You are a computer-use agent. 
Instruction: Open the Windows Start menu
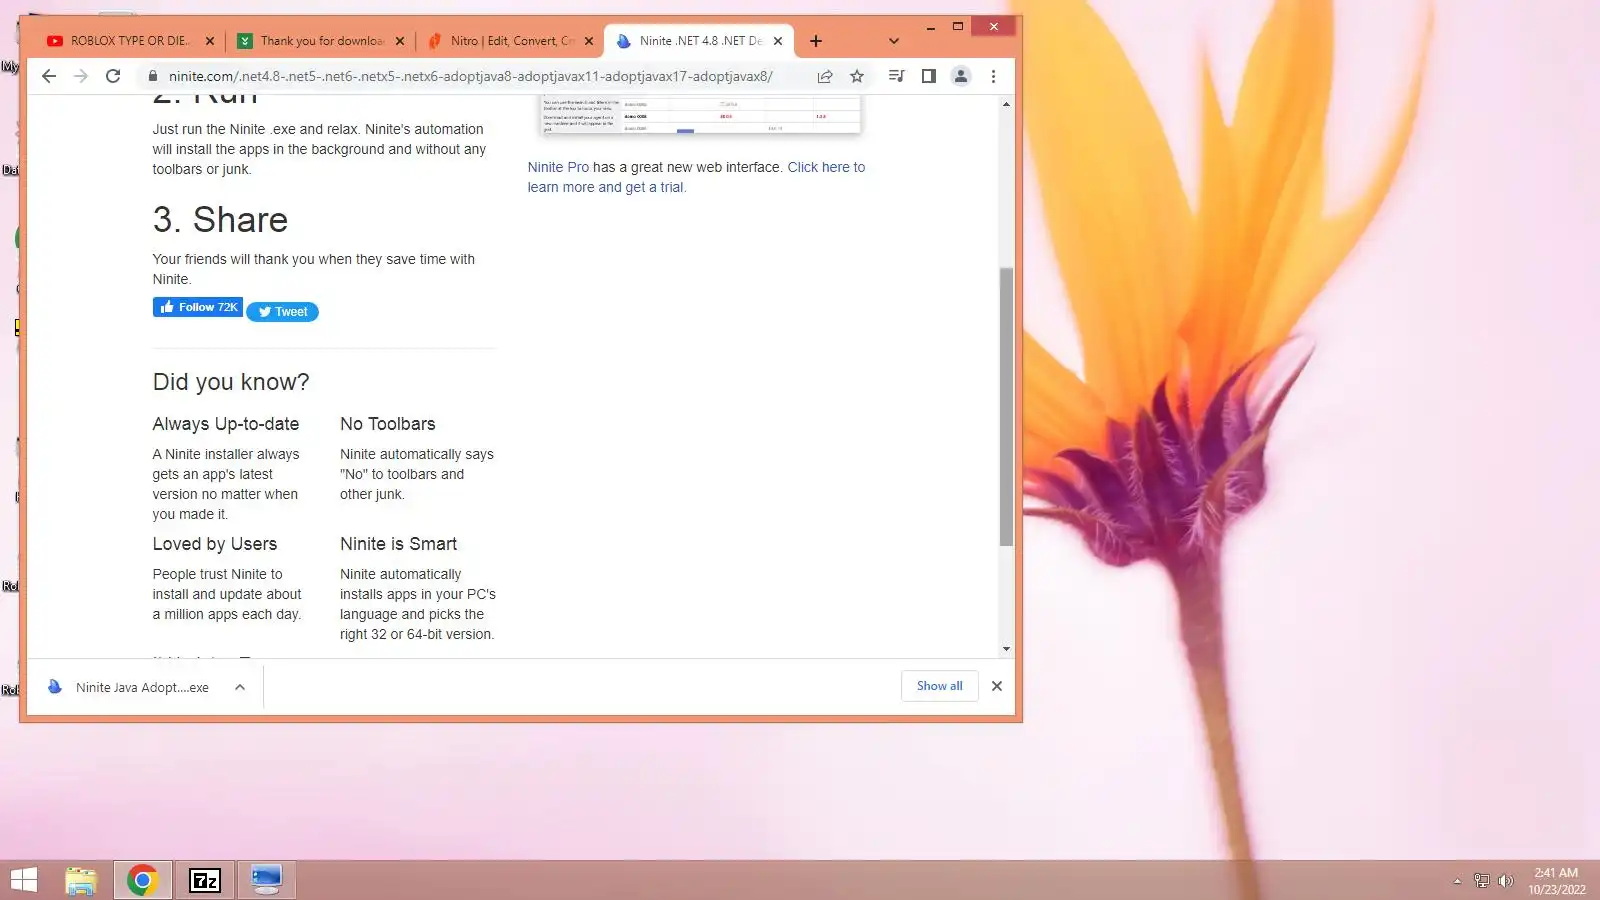[24, 880]
